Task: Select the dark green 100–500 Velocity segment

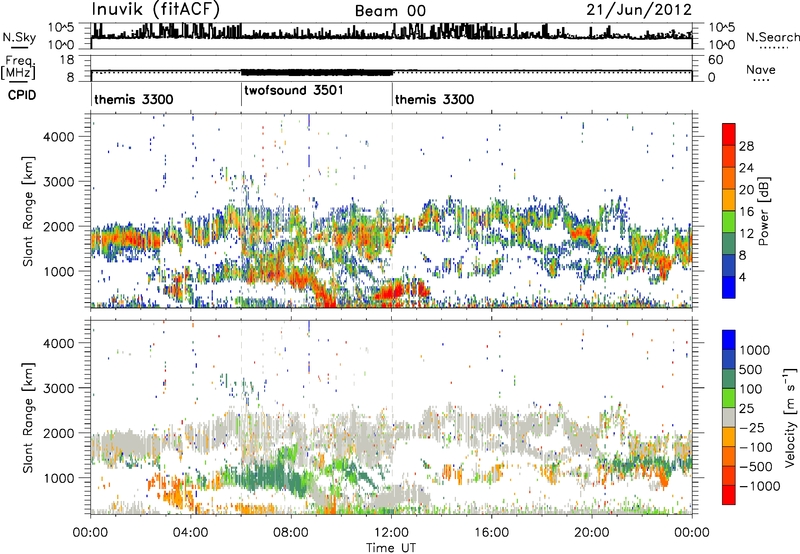Action: click(729, 379)
